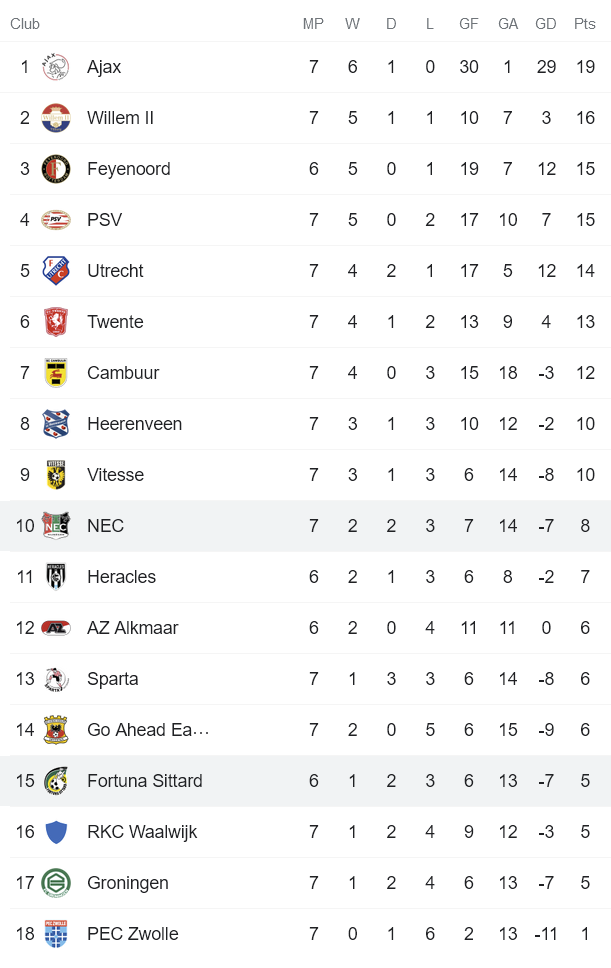Sort by the MP column header
Image resolution: width=611 pixels, height=968 pixels.
click(313, 24)
